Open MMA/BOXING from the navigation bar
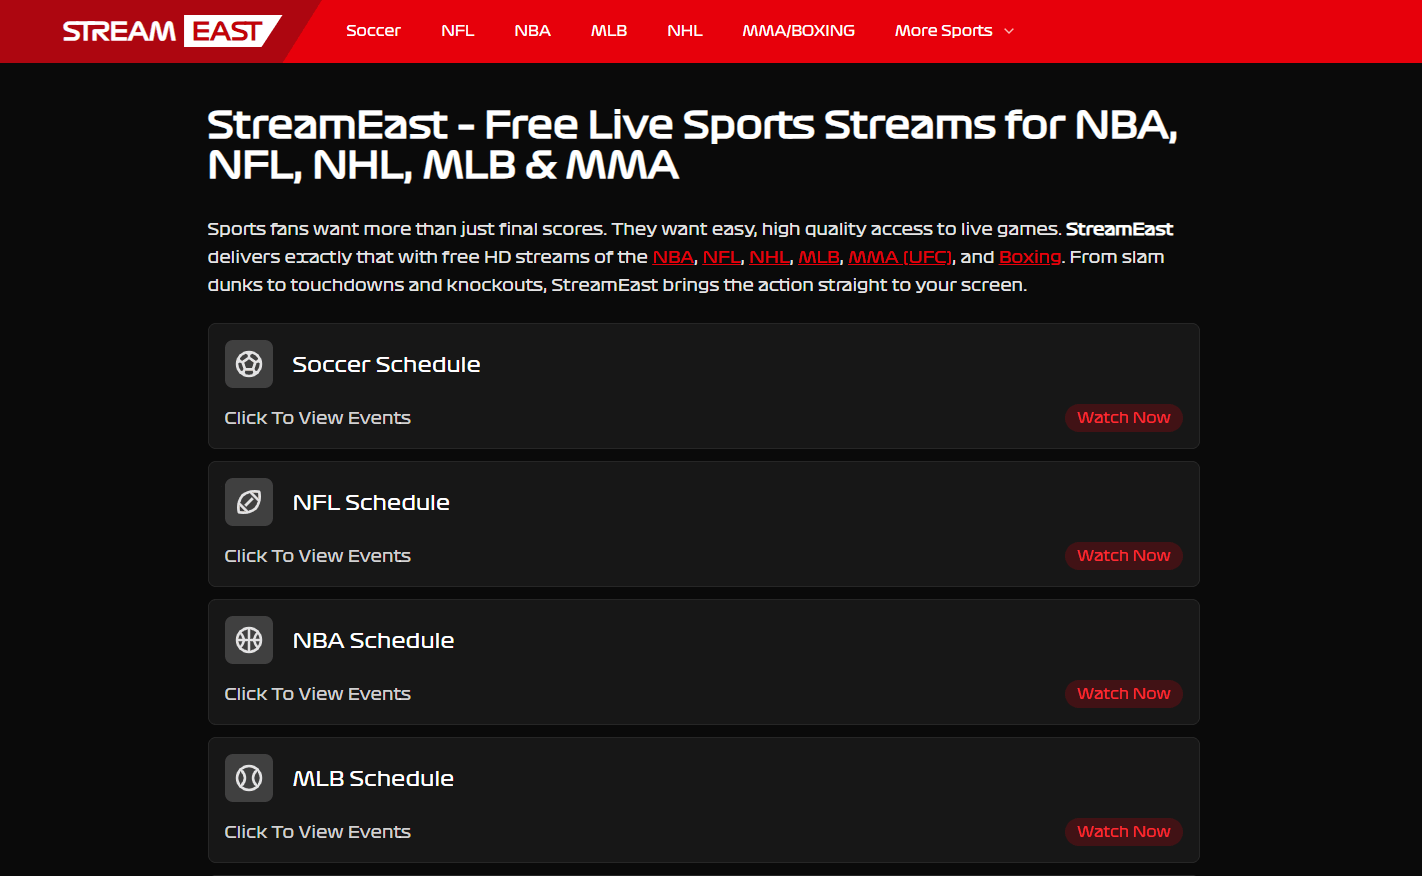Screen dimensions: 1422x876 point(798,31)
